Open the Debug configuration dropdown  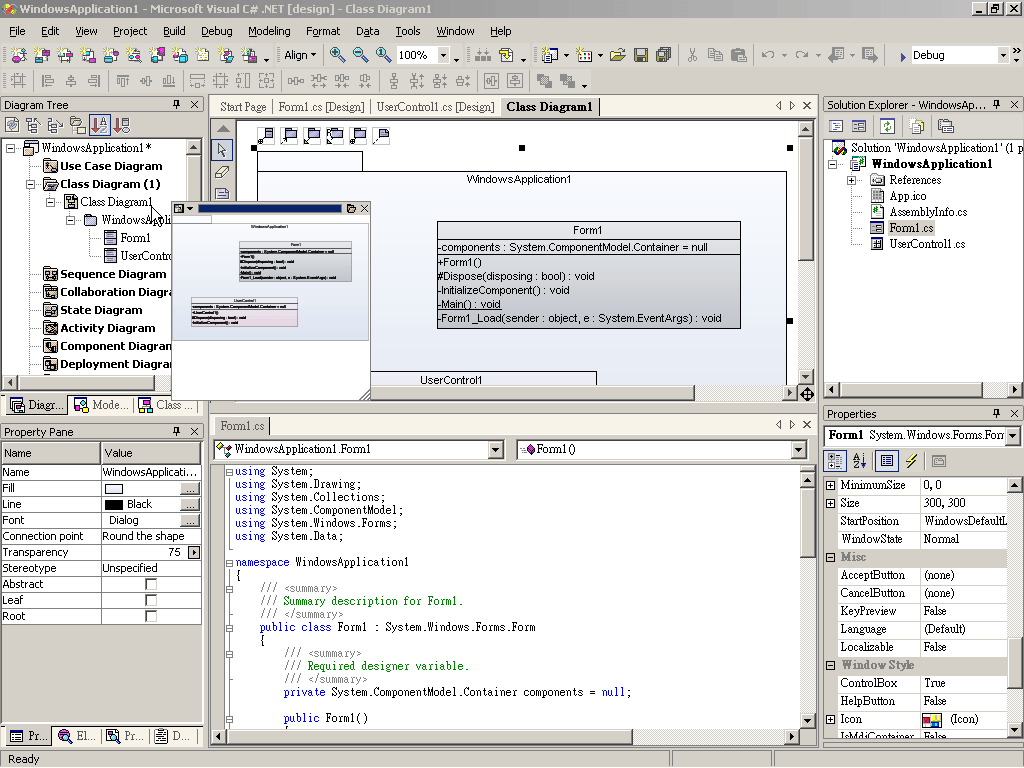1003,56
